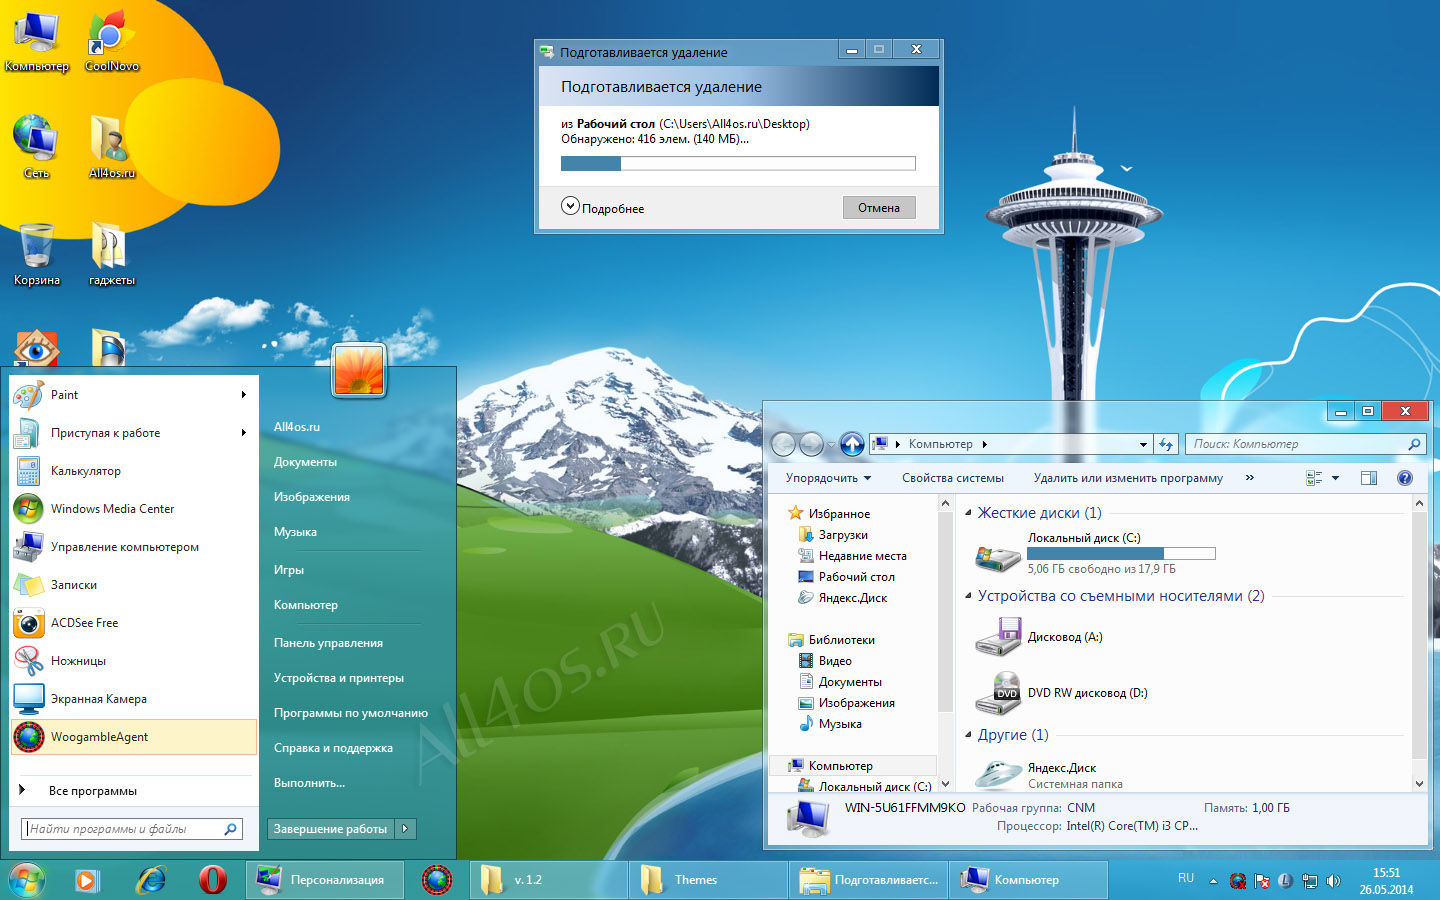This screenshot has height=900, width=1440.
Task: Click Все программы in Start menu
Action: coord(93,791)
